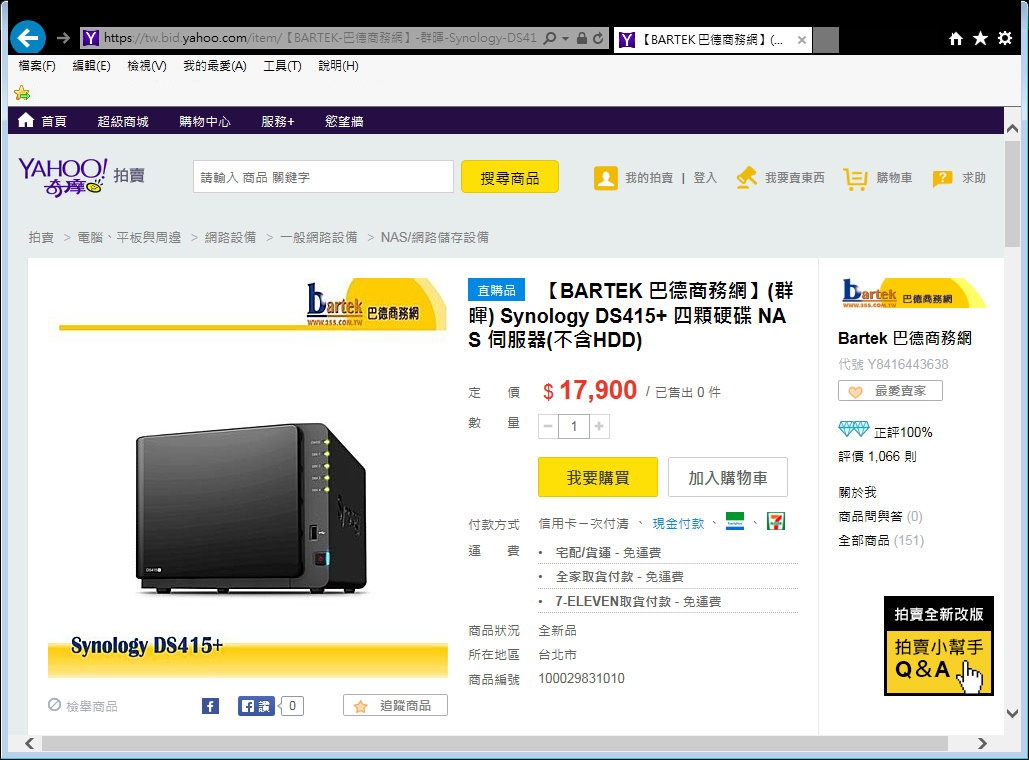Click the quantity input field

tap(574, 427)
